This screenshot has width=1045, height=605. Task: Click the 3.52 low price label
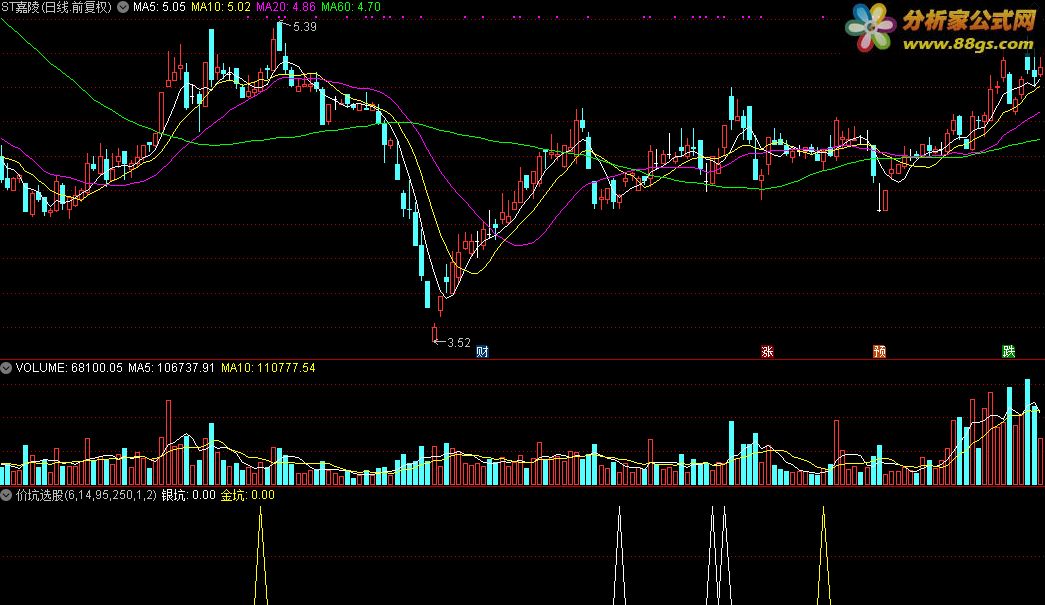[x=459, y=343]
